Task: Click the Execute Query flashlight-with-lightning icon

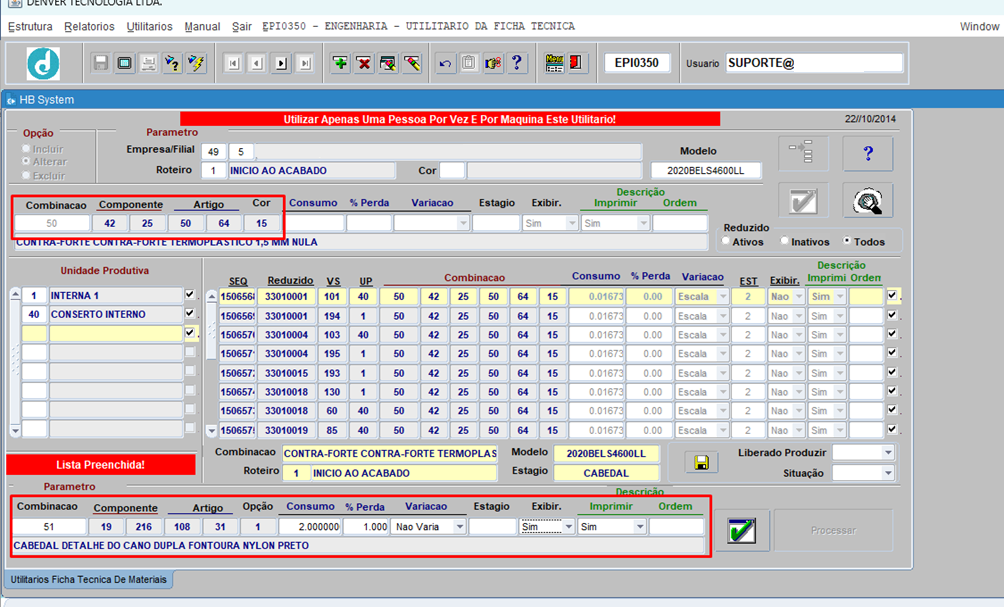Action: tap(197, 63)
